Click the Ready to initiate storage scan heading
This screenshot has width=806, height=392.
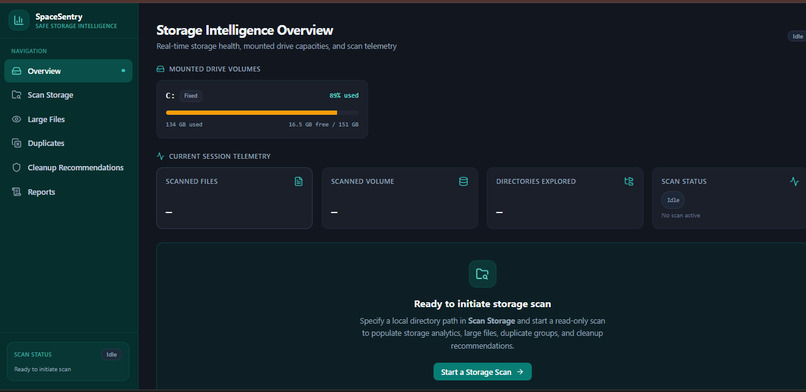(x=483, y=304)
